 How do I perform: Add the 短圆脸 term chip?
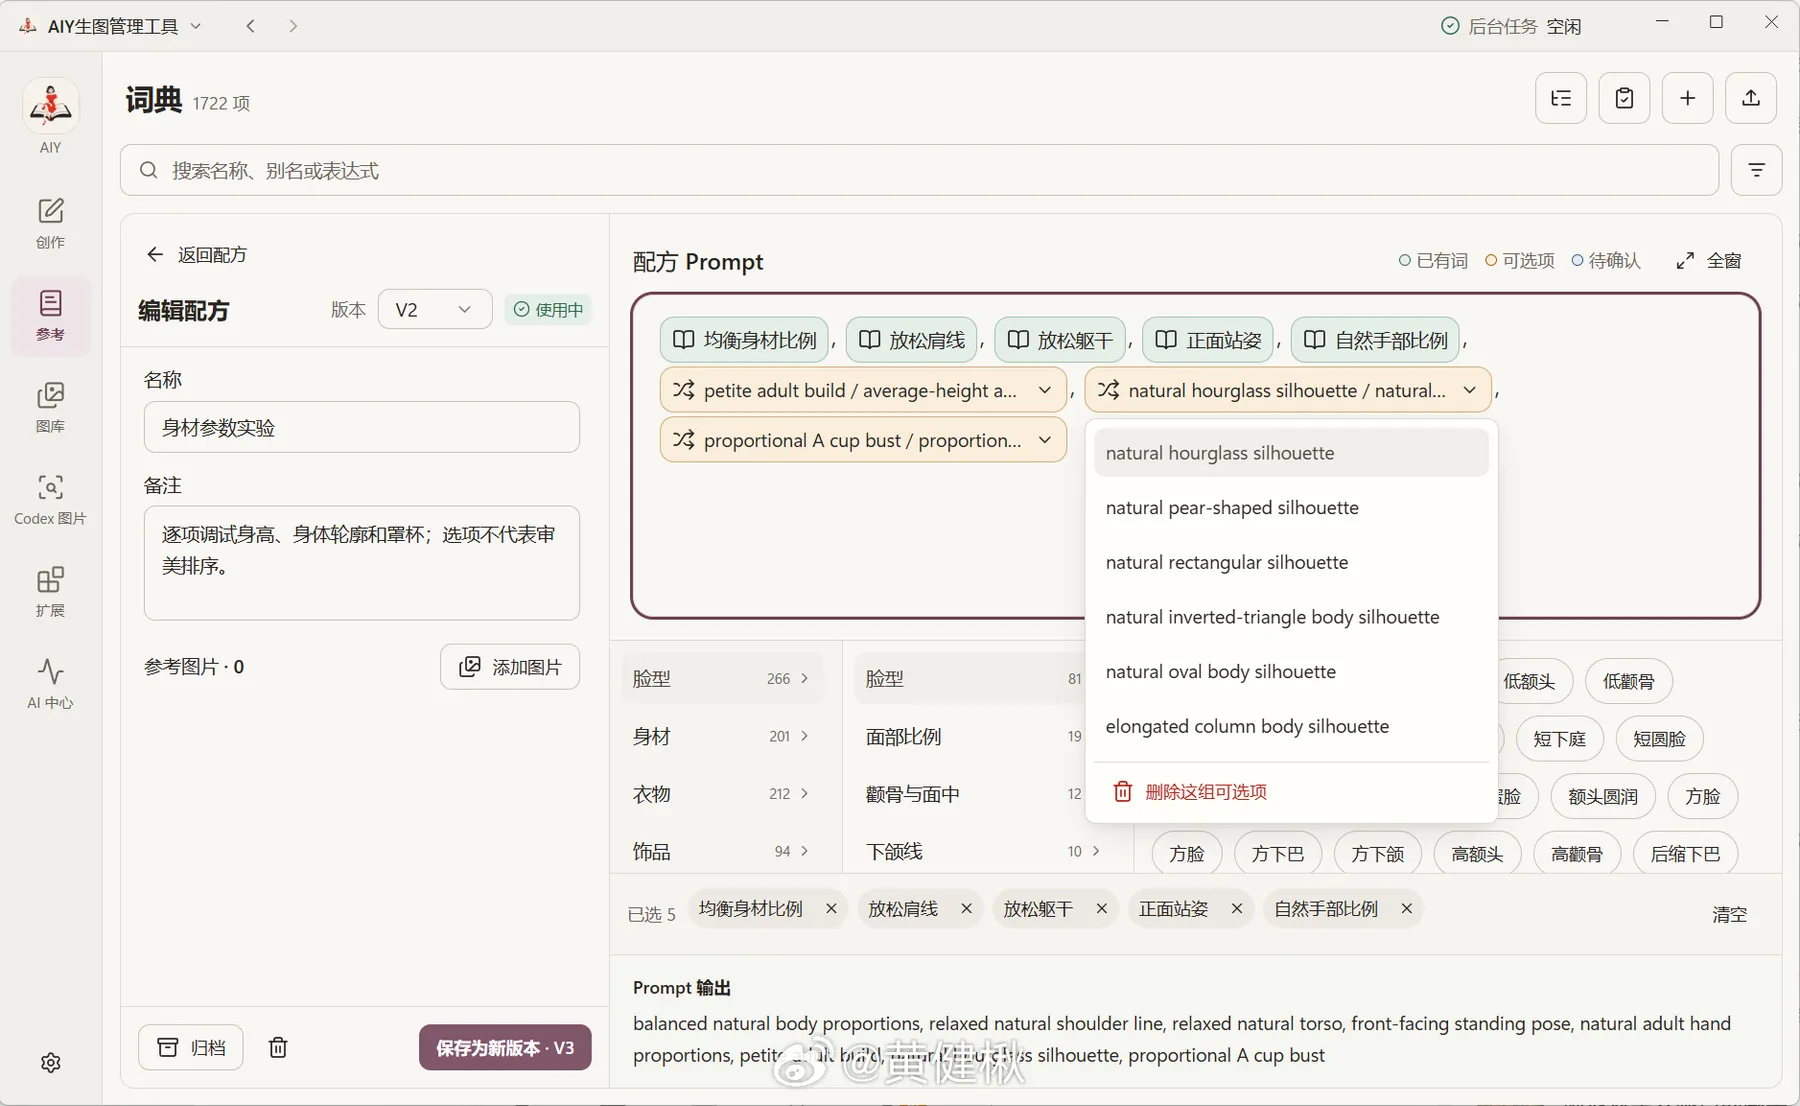click(x=1659, y=739)
